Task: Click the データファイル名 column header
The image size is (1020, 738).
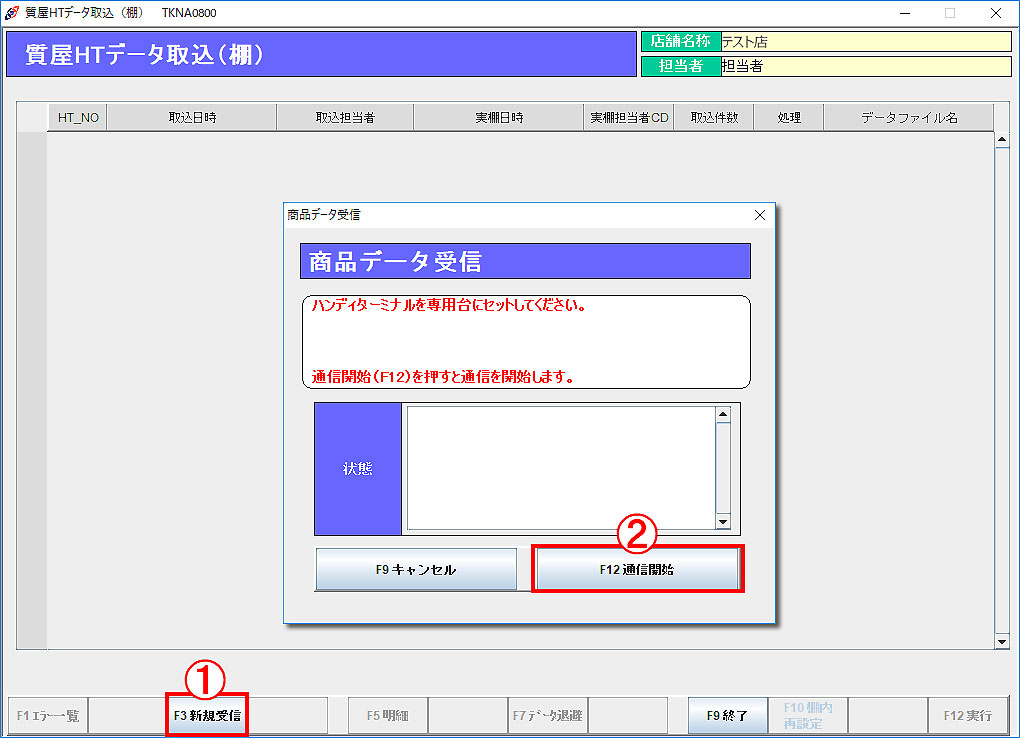Action: (x=909, y=118)
